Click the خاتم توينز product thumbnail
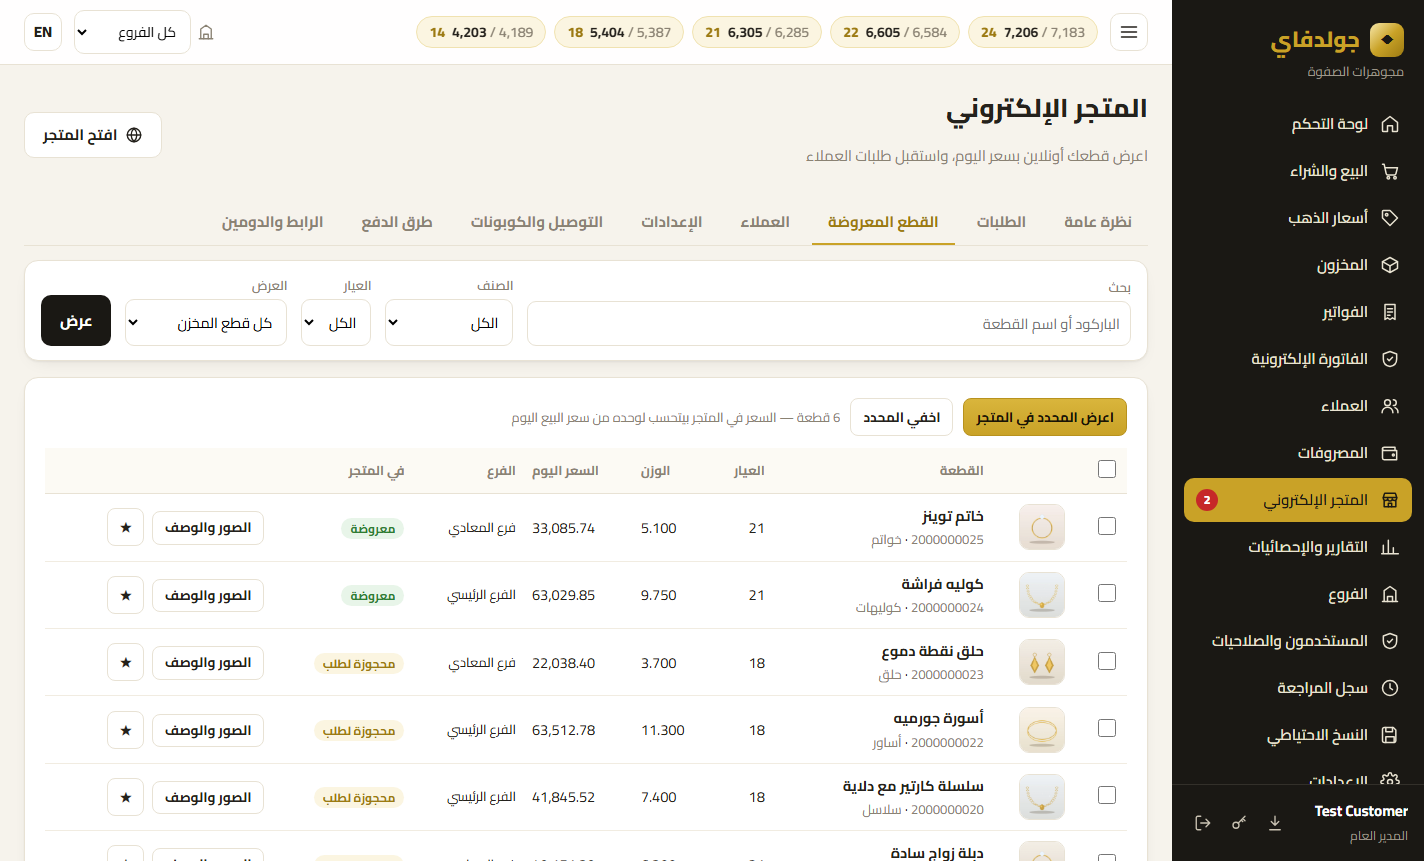This screenshot has height=861, width=1424. [1042, 527]
